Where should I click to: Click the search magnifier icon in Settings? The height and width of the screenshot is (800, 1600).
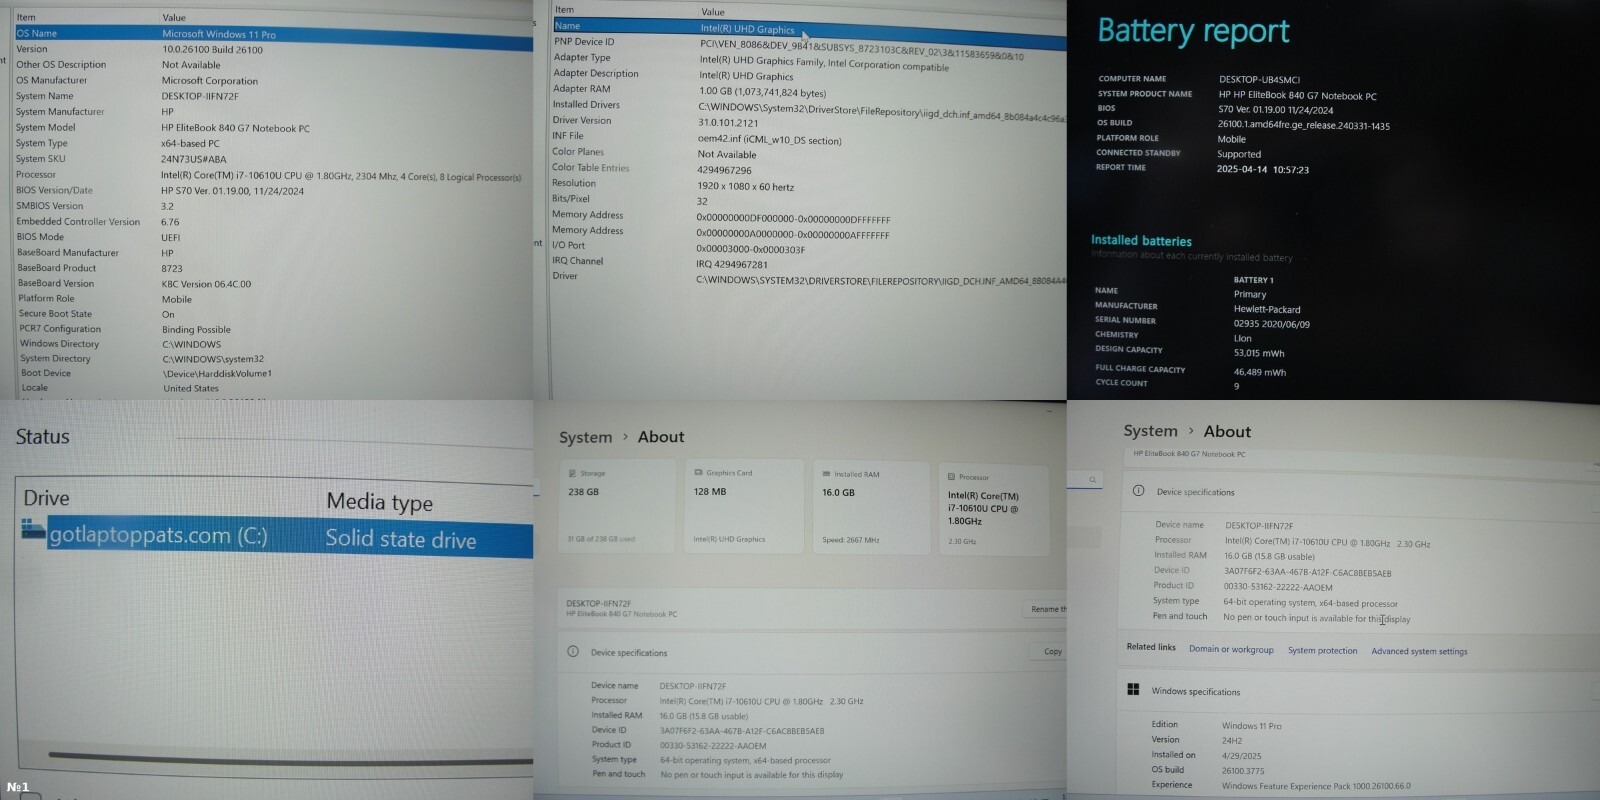[x=1092, y=480]
